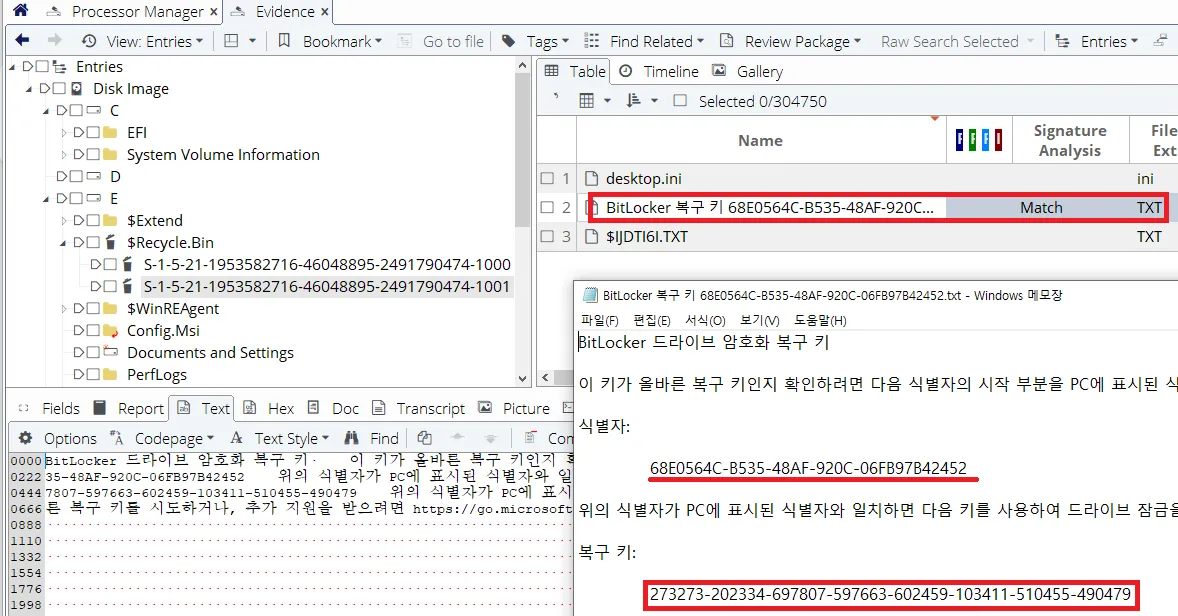Open the View: Entries dropdown
Screen dimensions: 1178x616
(144, 41)
